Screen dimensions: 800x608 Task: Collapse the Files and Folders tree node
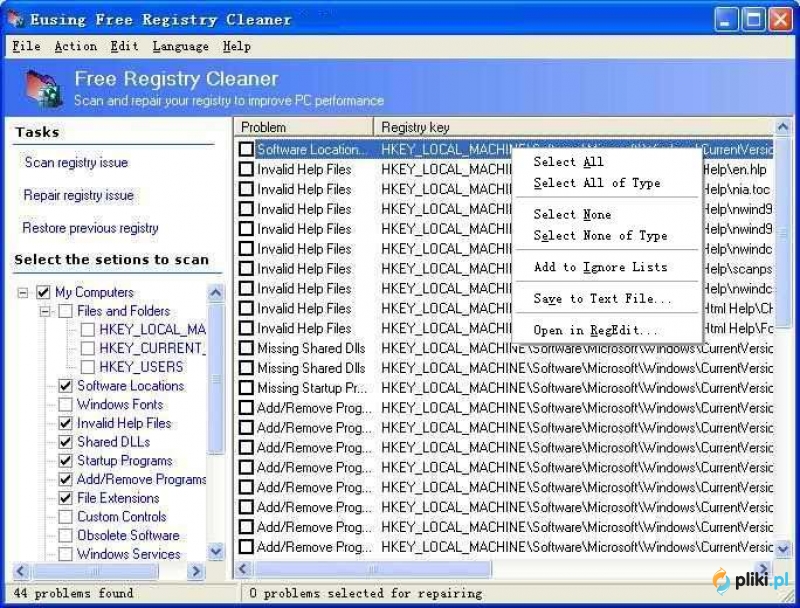pyautogui.click(x=45, y=311)
